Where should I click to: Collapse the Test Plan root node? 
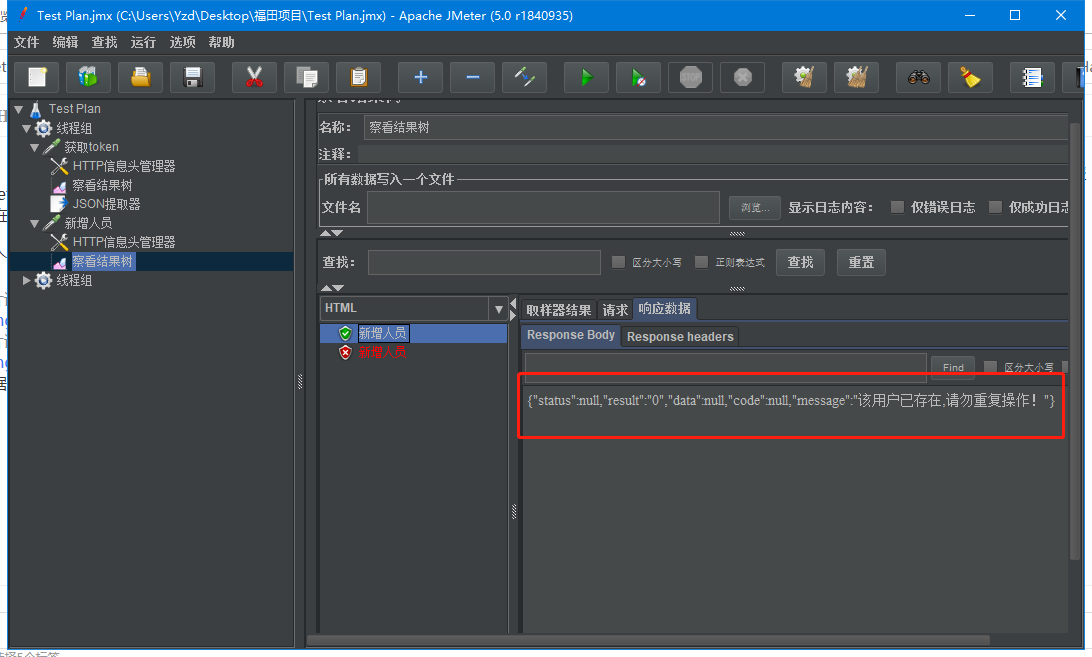[19, 109]
